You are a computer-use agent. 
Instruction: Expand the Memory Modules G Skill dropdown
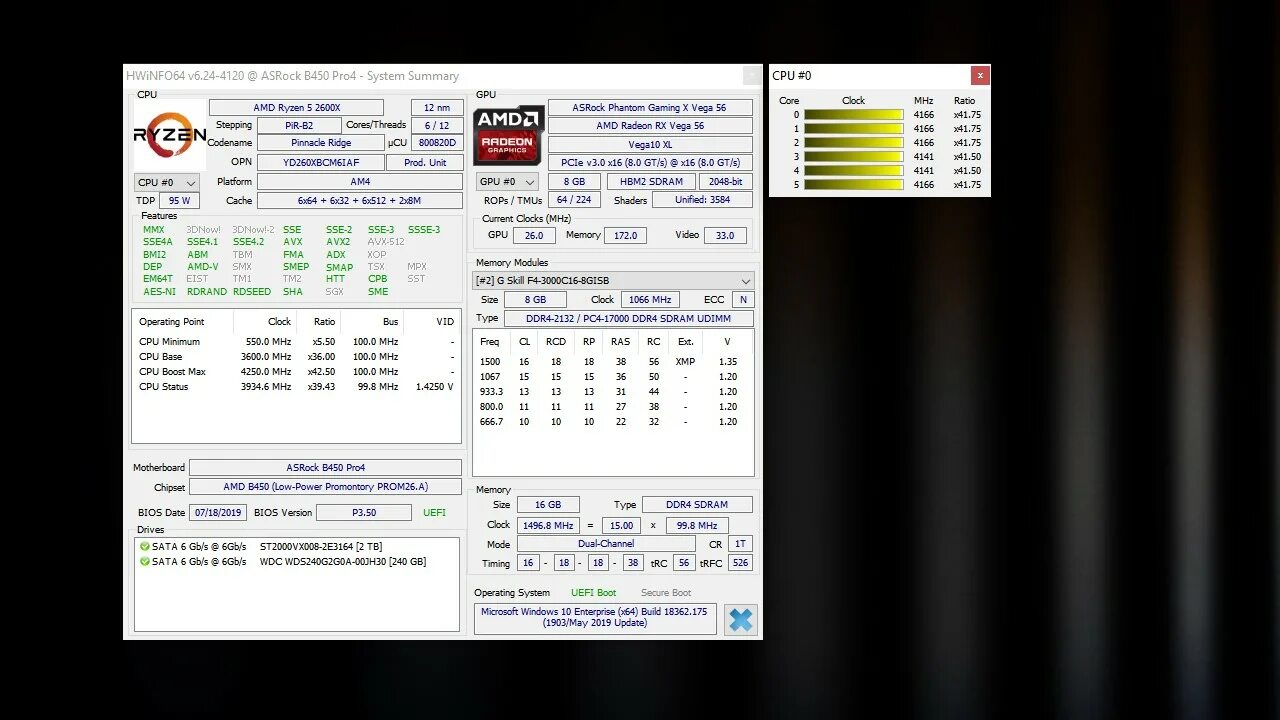tap(614, 281)
